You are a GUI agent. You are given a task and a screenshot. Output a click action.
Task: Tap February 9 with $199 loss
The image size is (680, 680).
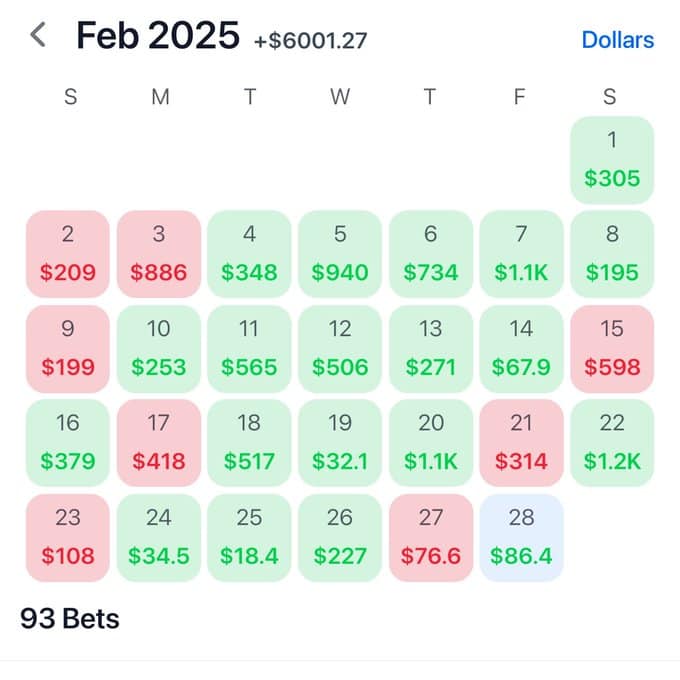(x=68, y=349)
